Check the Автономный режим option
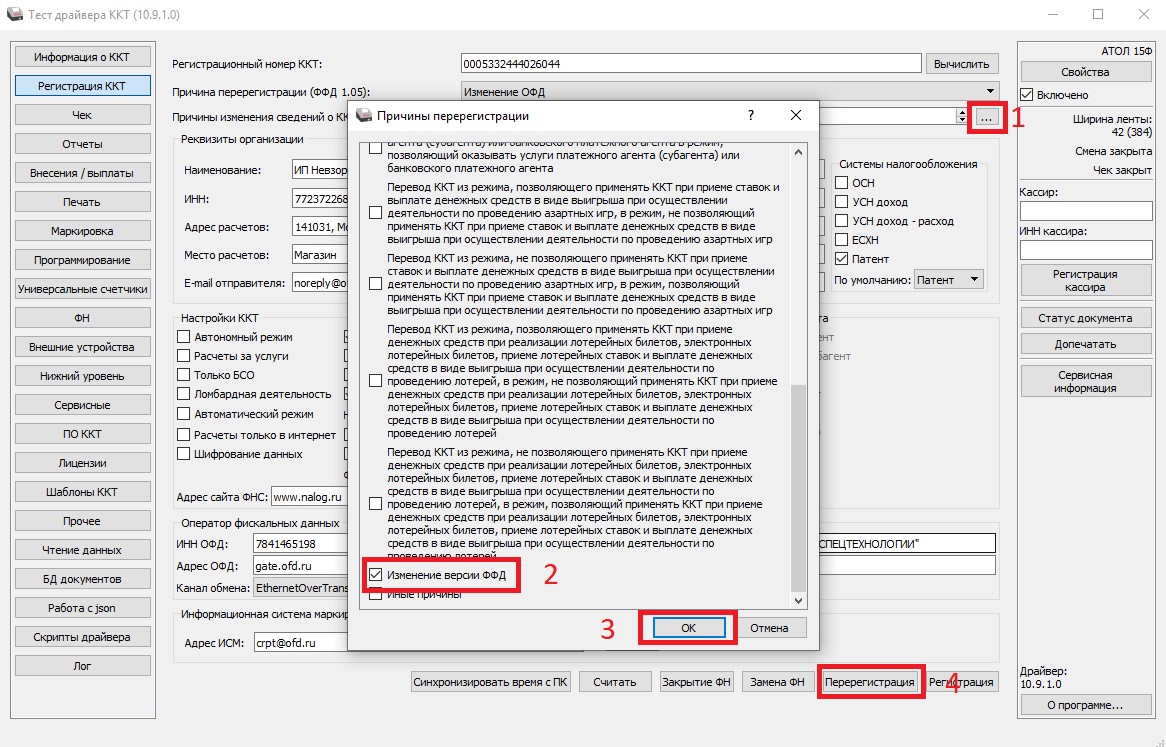1166x747 pixels. pos(183,337)
